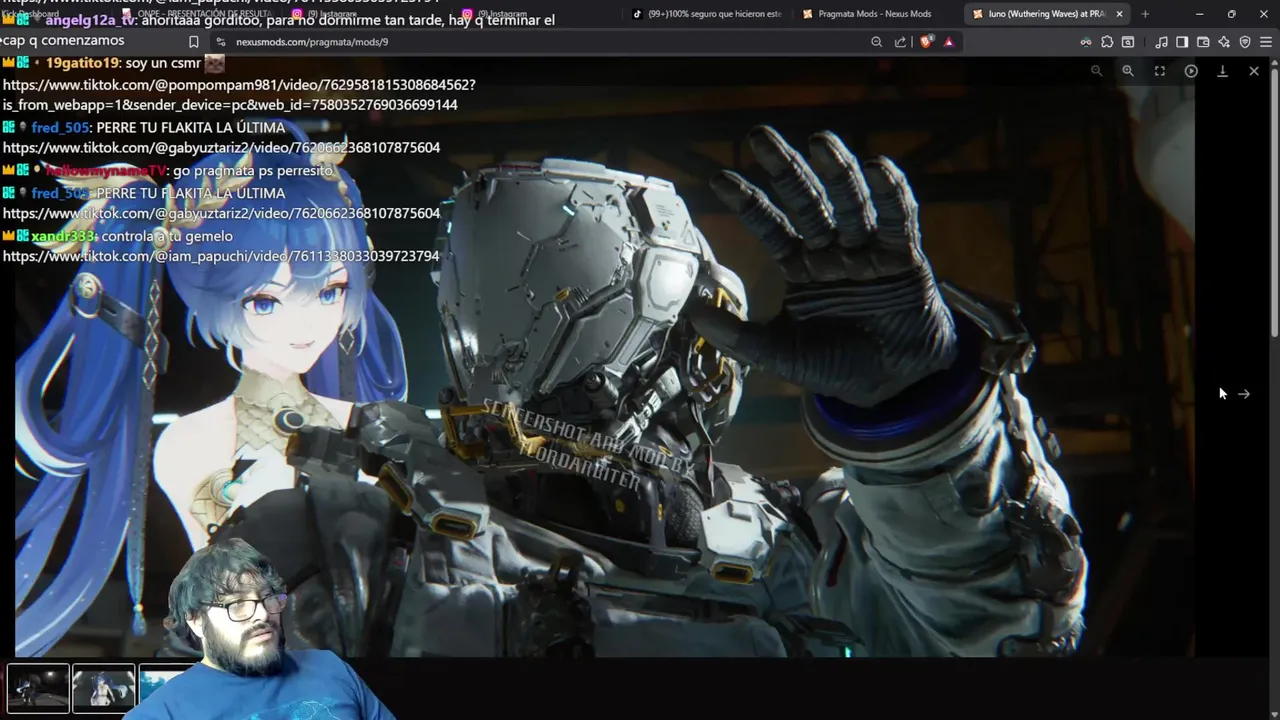The width and height of the screenshot is (1280, 720).
Task: Start the image slideshow autoplay
Action: [x=1191, y=71]
